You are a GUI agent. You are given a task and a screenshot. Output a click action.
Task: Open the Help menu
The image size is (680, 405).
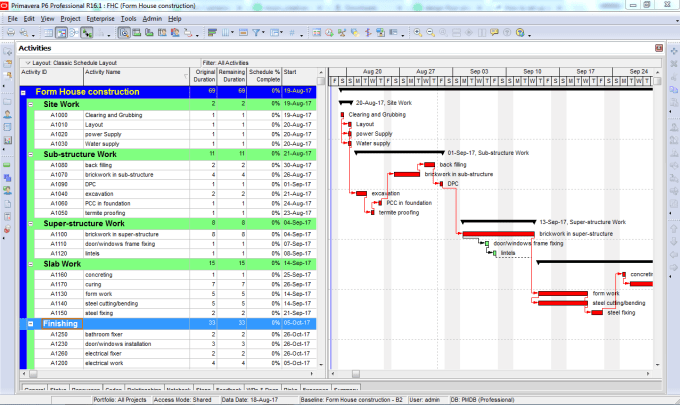(x=175, y=19)
